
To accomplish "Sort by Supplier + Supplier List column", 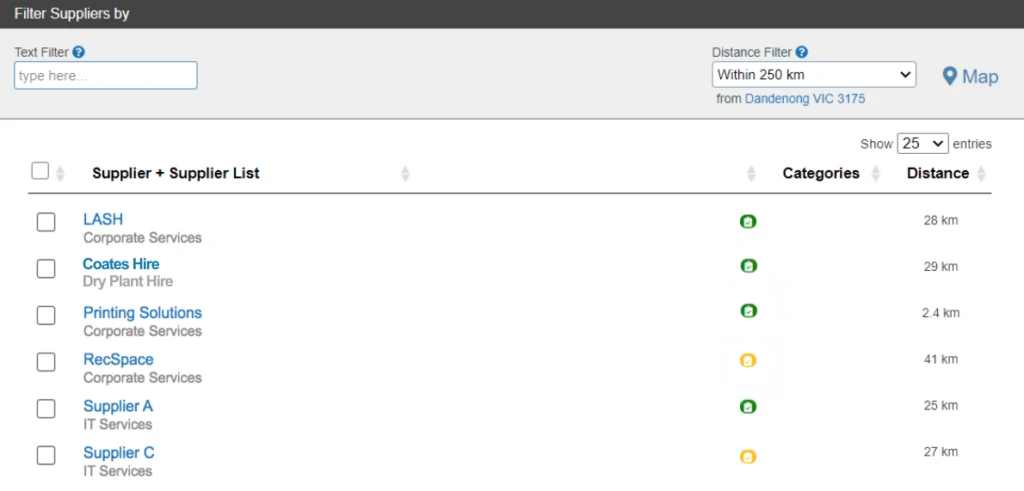I will tap(176, 173).
